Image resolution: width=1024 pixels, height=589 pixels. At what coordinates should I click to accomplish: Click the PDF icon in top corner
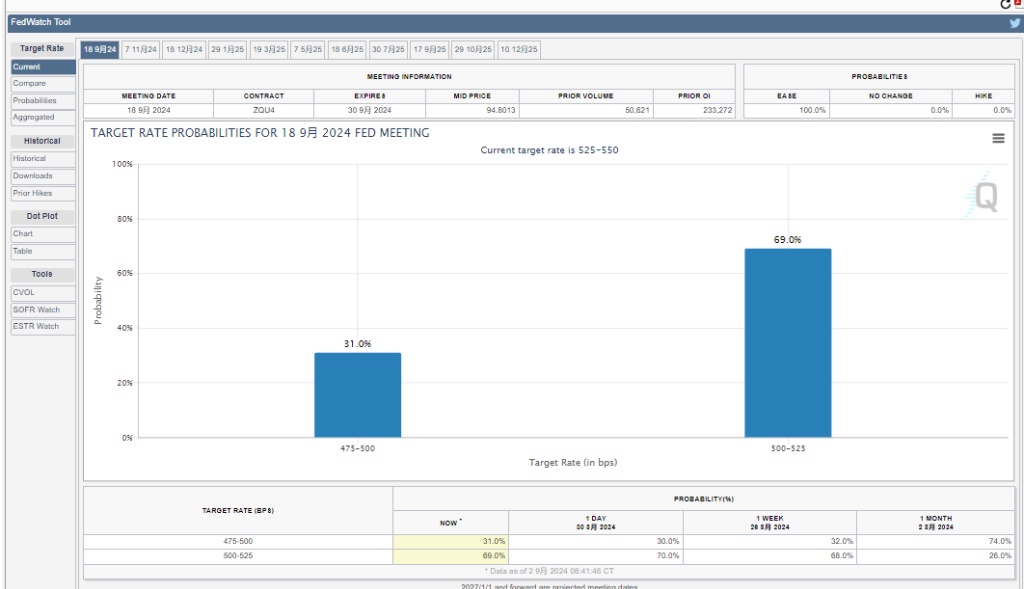click(1019, 4)
